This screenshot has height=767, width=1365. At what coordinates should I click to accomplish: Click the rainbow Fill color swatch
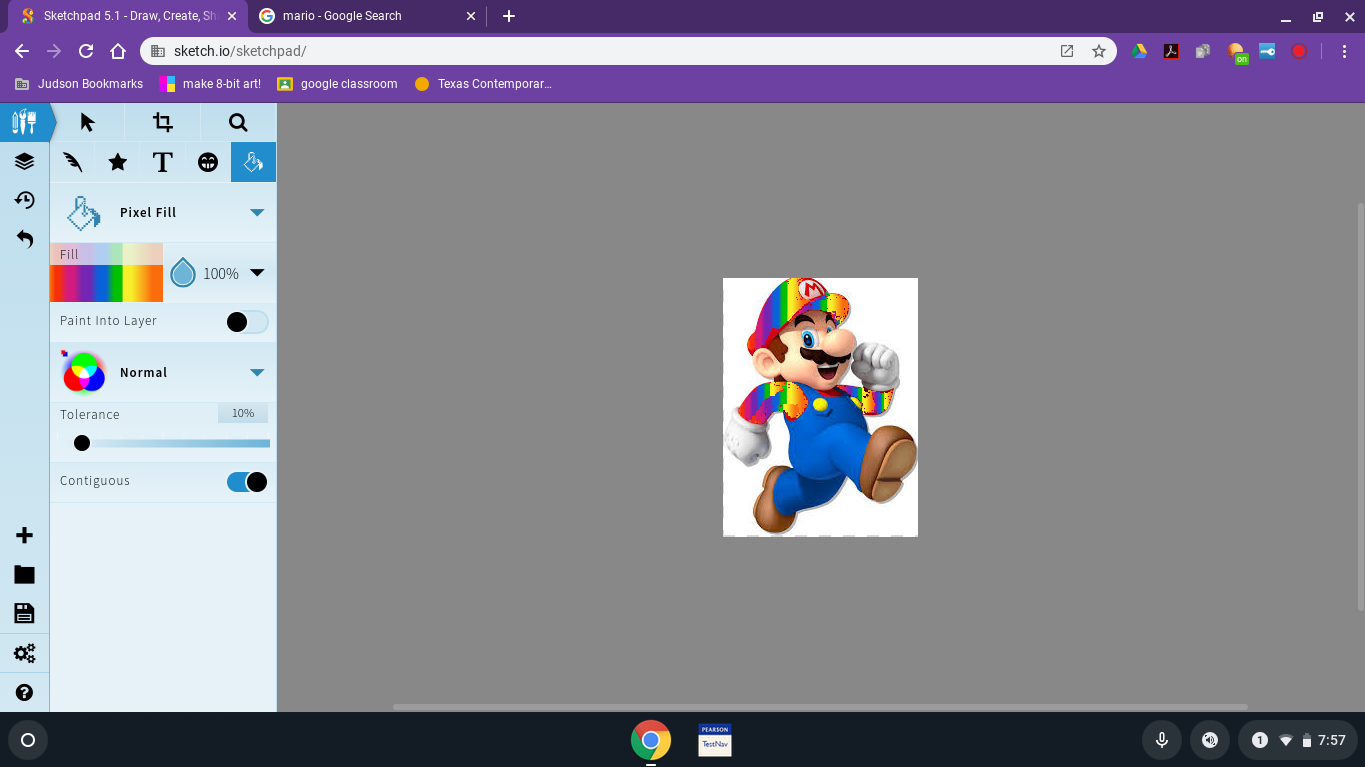click(106, 272)
